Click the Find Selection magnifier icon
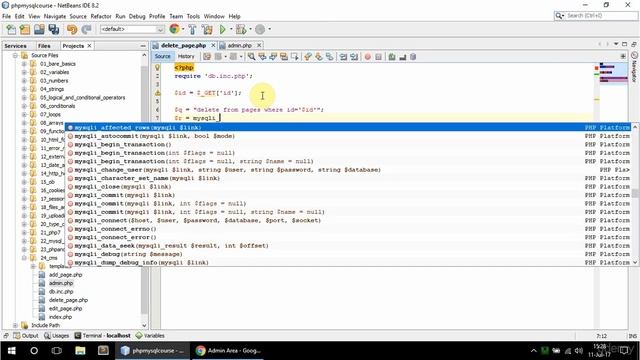Screen dimensions: 640x360 click(x=251, y=57)
